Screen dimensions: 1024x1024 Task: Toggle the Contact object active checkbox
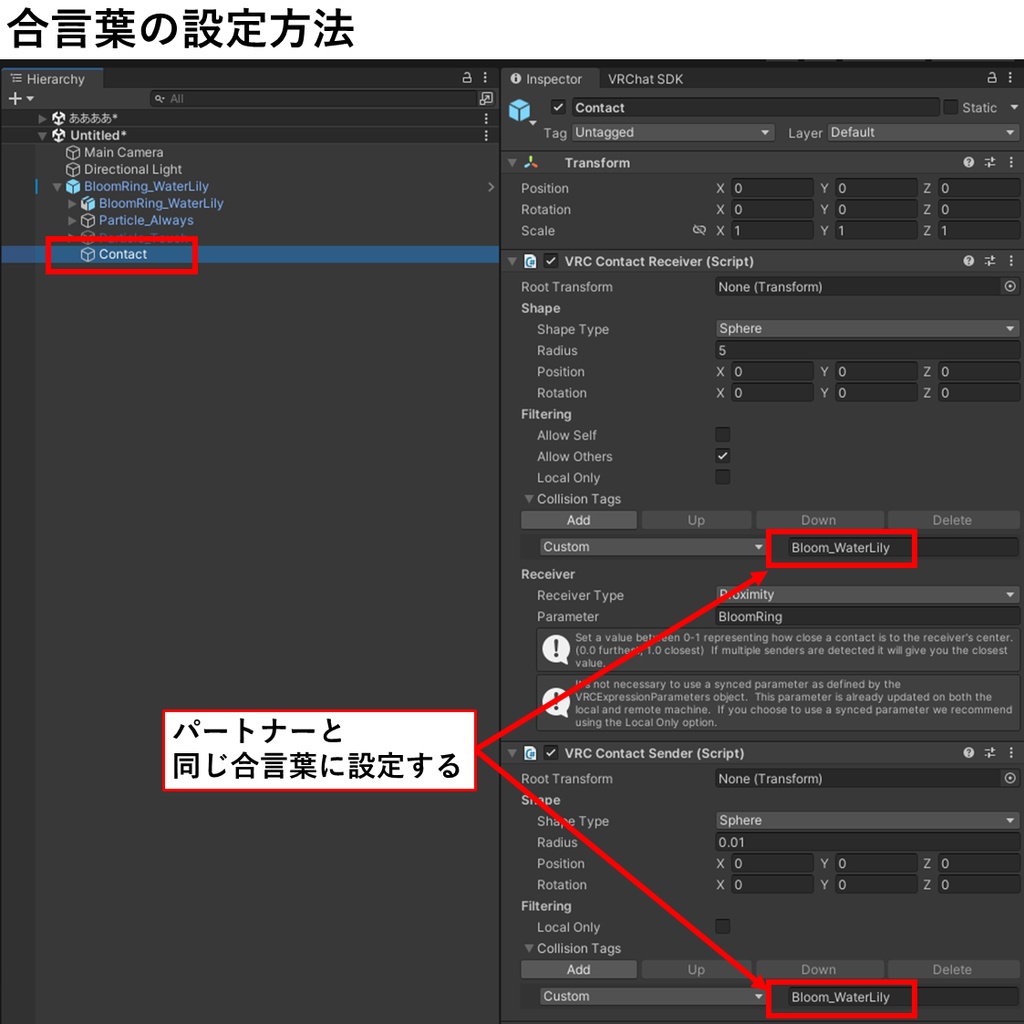[x=558, y=107]
